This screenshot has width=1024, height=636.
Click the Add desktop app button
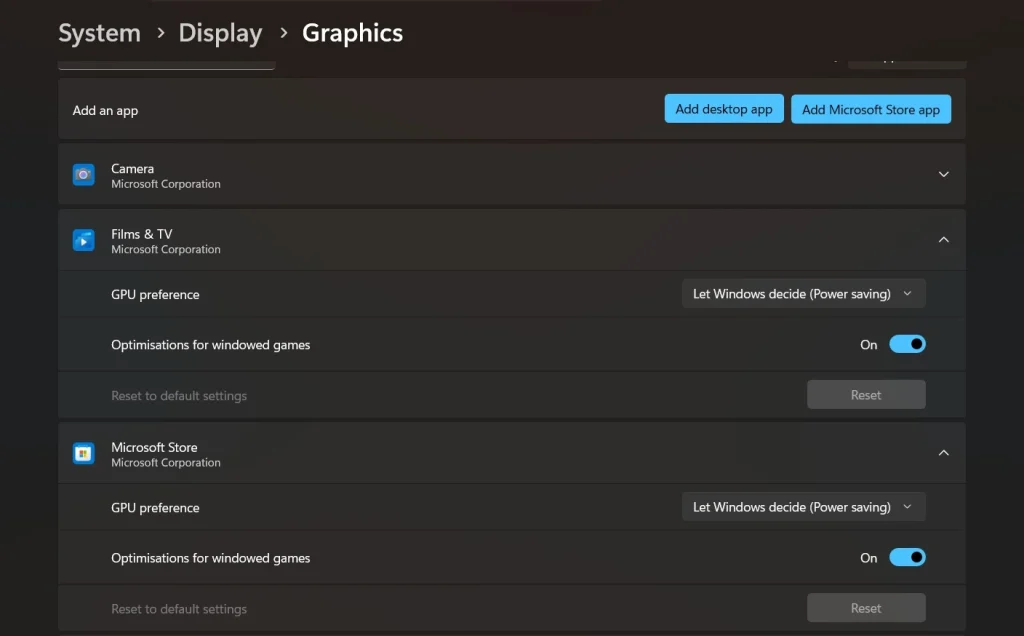pyautogui.click(x=723, y=108)
